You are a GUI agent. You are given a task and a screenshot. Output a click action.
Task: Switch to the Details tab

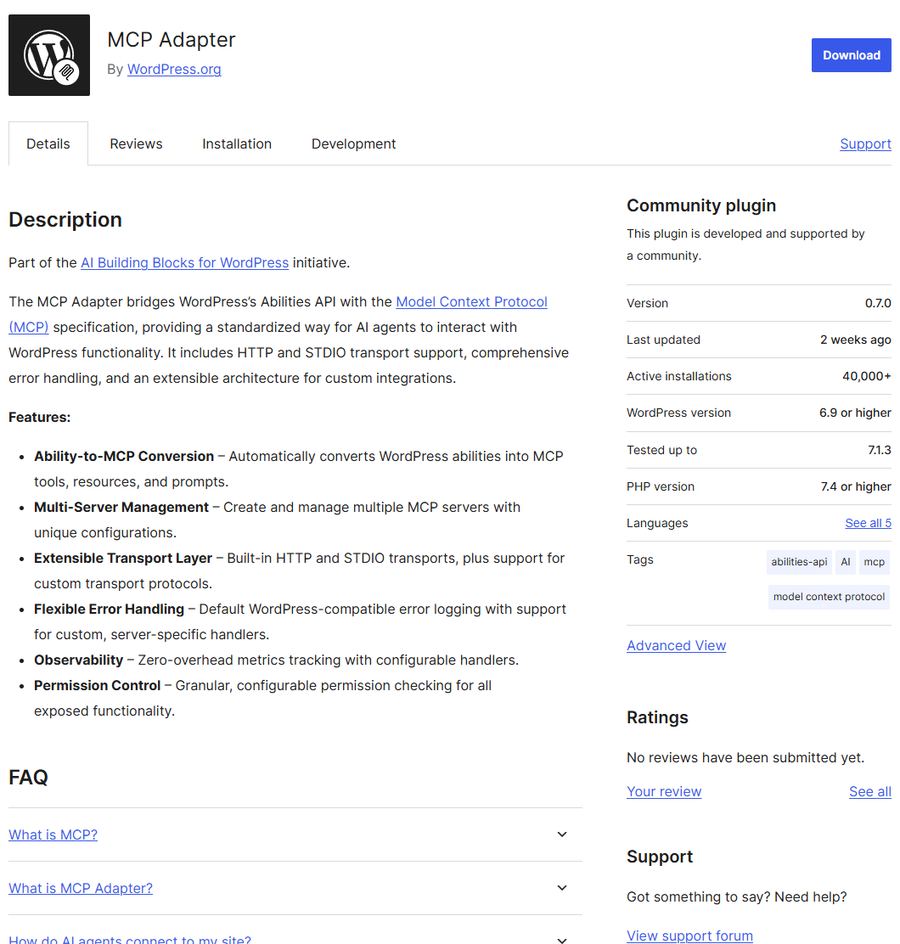point(48,144)
